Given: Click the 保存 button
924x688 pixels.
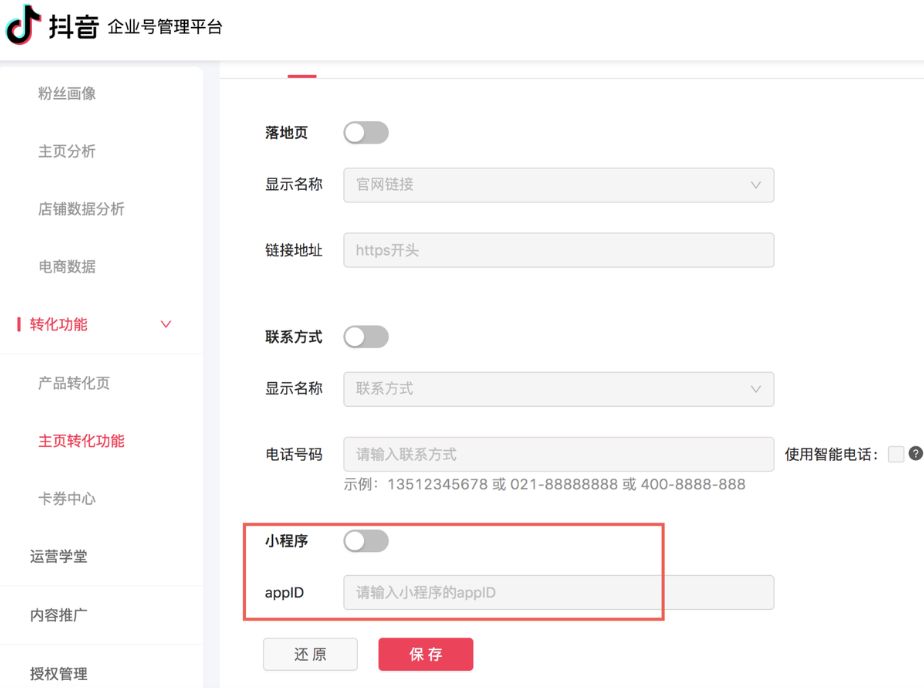Looking at the screenshot, I should click(x=425, y=655).
